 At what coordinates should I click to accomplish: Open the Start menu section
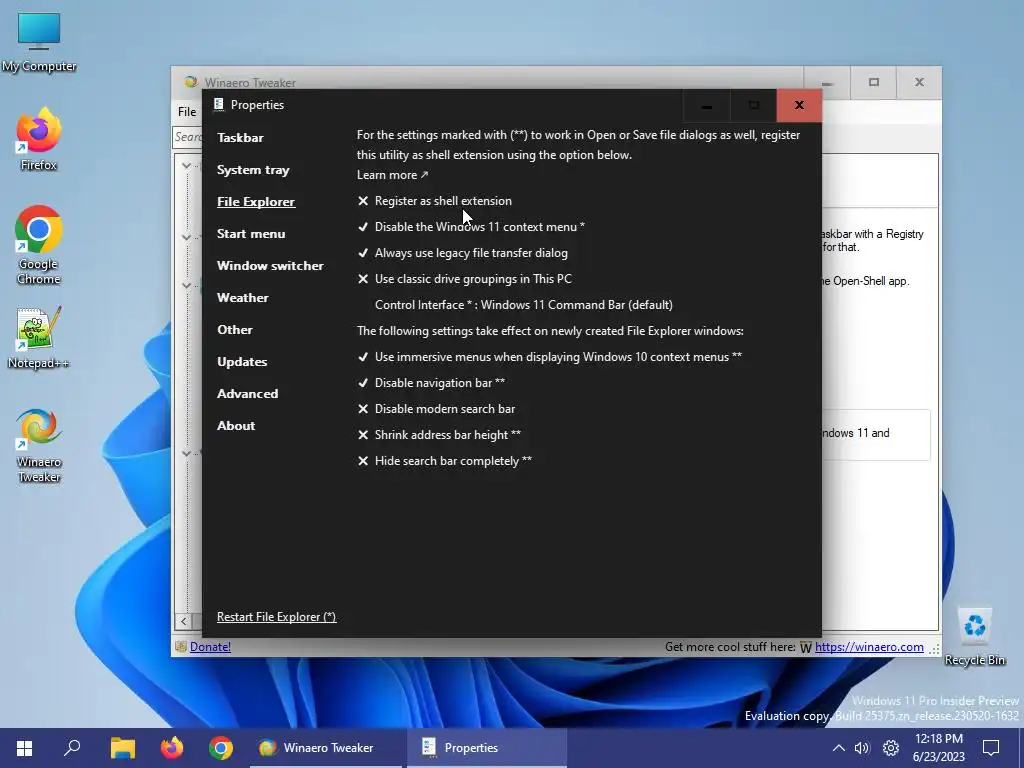click(x=251, y=234)
